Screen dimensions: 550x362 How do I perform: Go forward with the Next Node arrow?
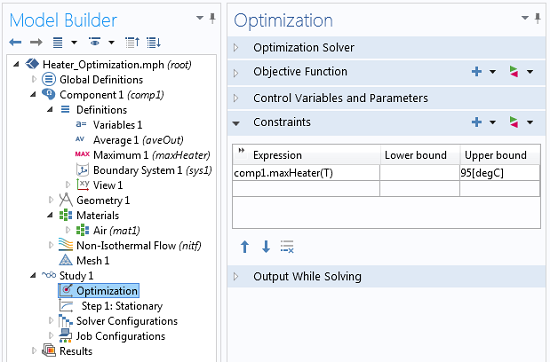(x=36, y=43)
